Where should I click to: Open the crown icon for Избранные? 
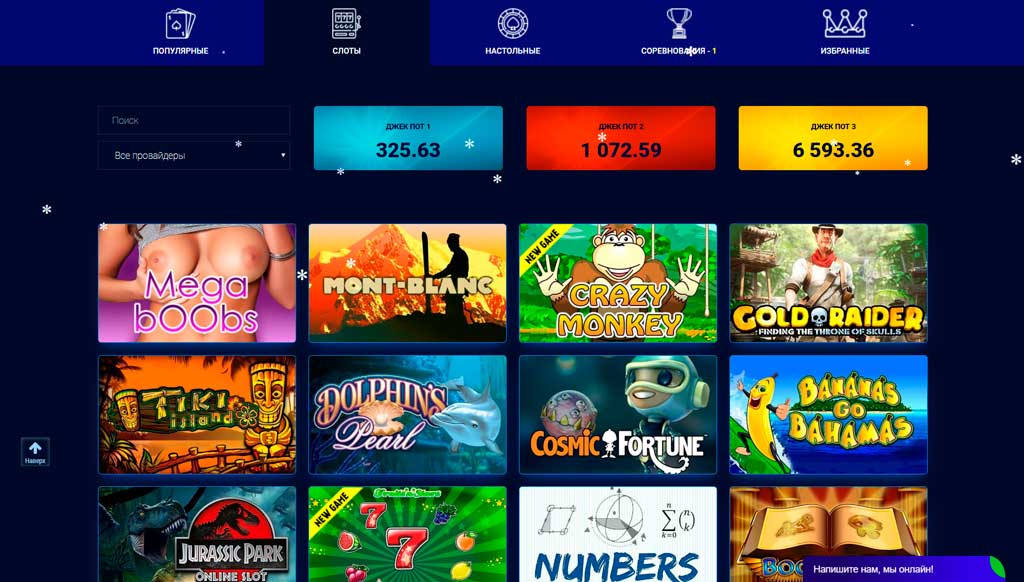tap(844, 24)
